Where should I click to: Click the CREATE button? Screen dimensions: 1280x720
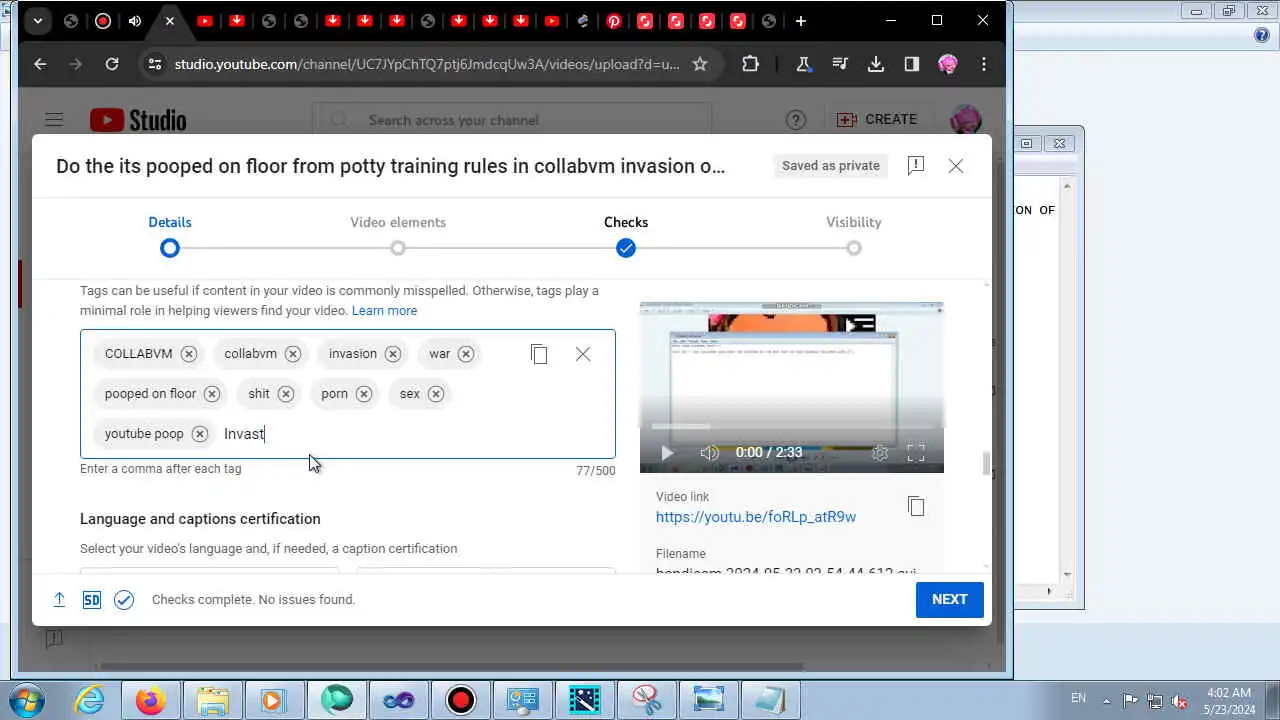tap(877, 120)
